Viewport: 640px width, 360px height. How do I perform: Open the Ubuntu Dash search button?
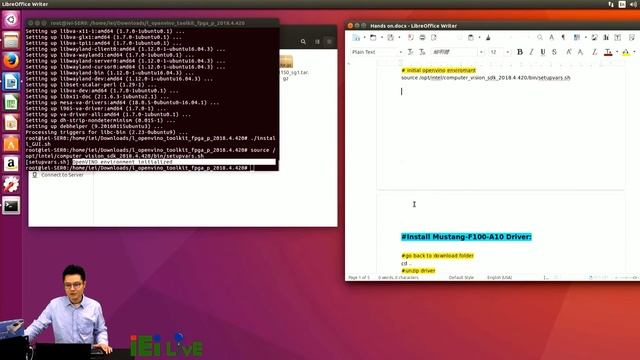coord(11,19)
